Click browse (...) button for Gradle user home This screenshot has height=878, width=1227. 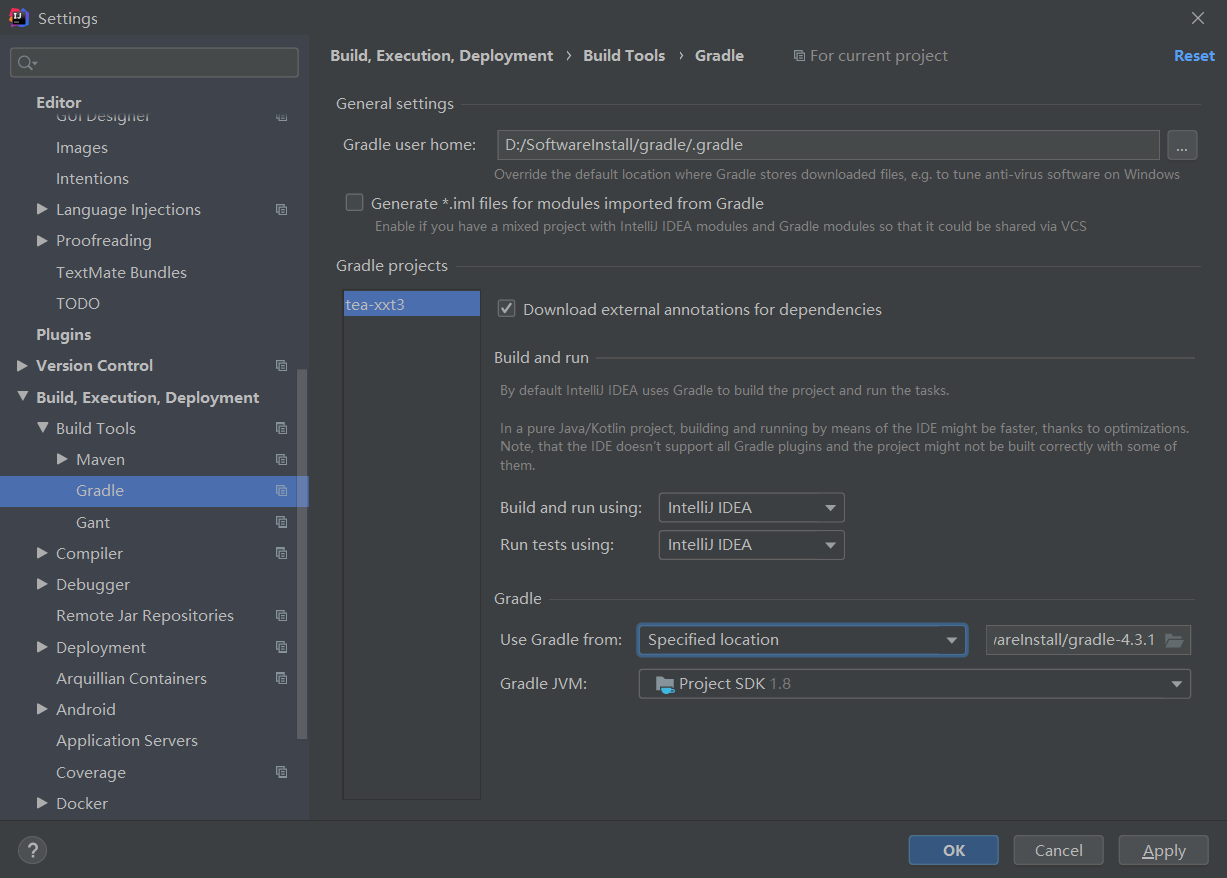pyautogui.click(x=1182, y=145)
